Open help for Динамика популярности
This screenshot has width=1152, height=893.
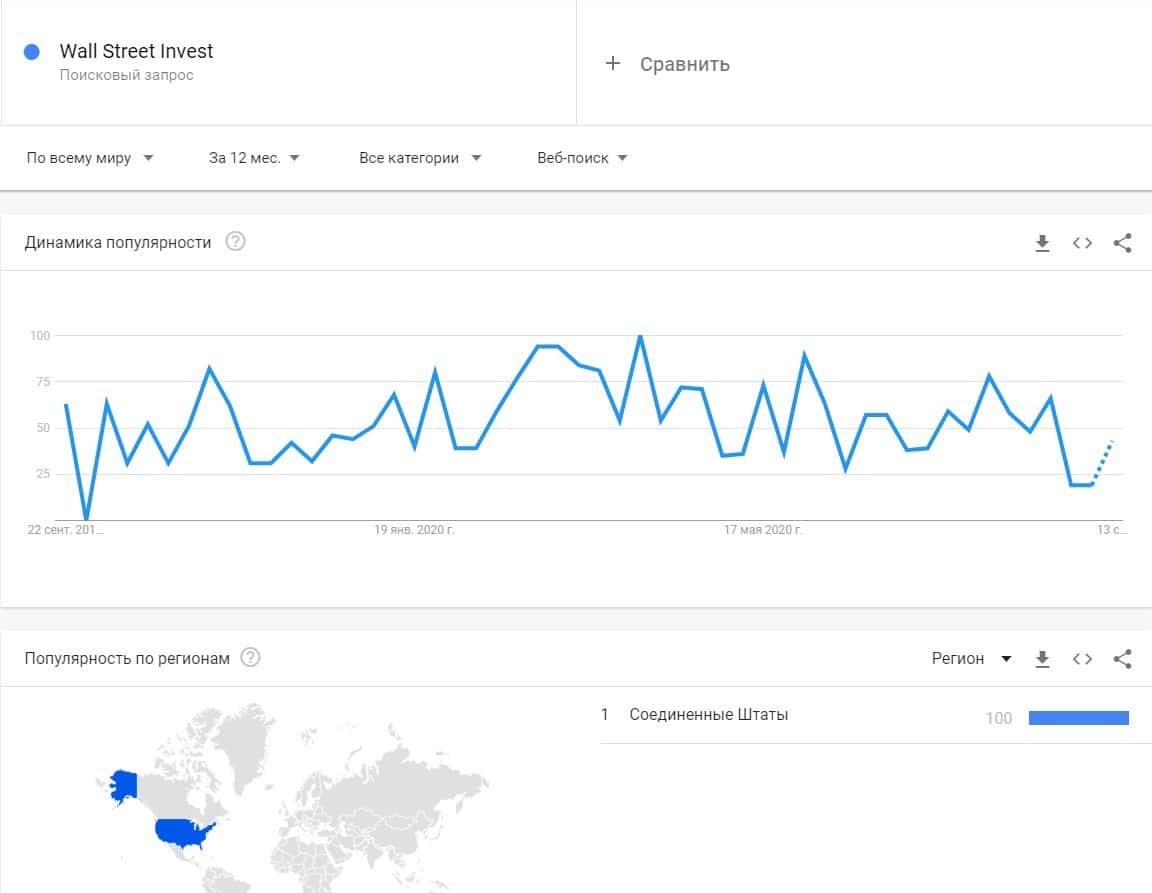click(235, 242)
